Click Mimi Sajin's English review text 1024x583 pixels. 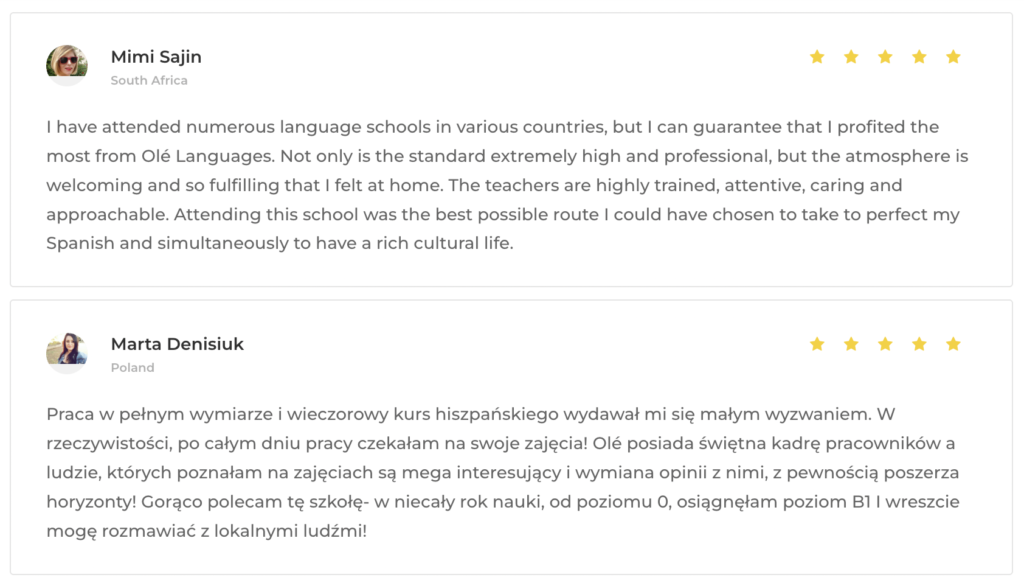click(x=507, y=185)
